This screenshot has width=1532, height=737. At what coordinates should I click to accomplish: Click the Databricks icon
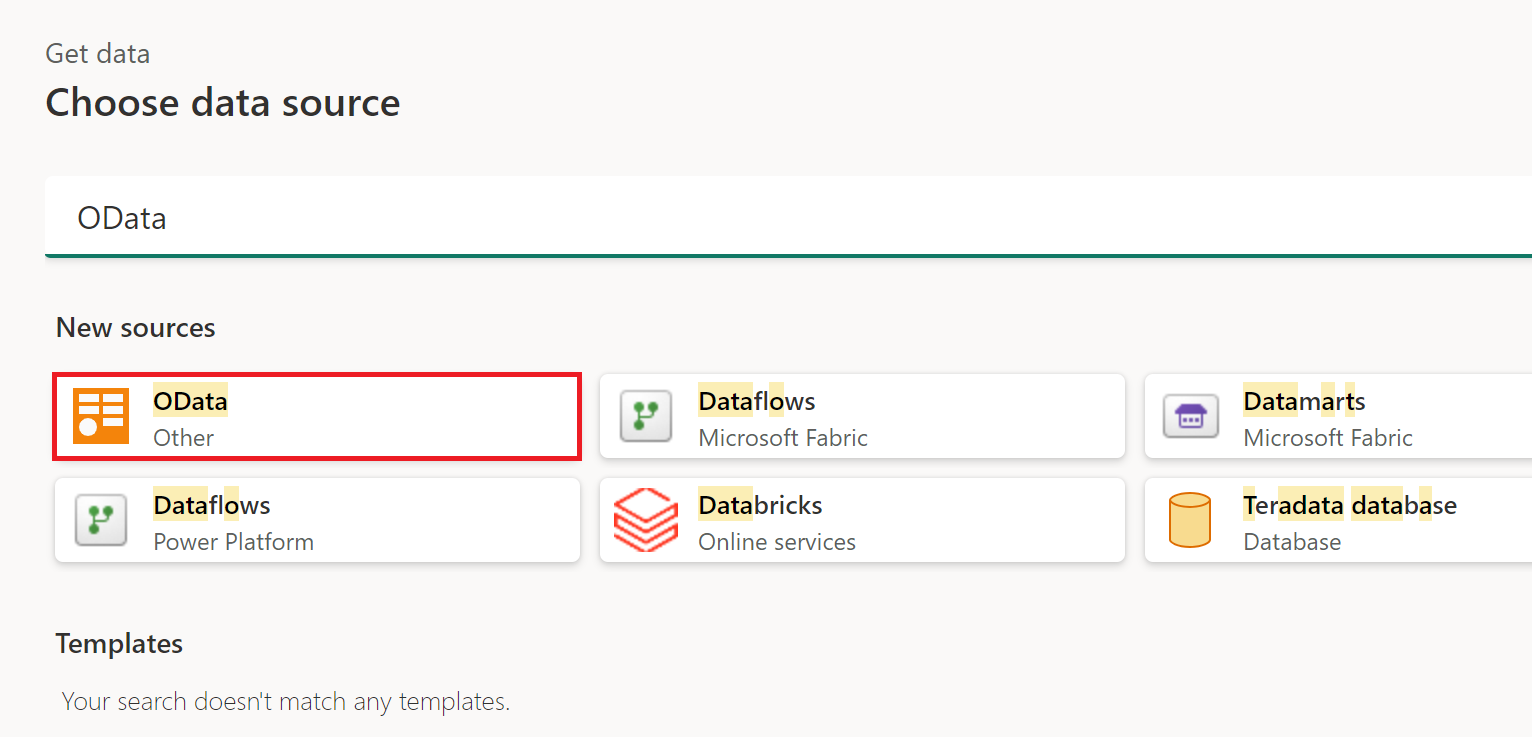click(x=646, y=520)
